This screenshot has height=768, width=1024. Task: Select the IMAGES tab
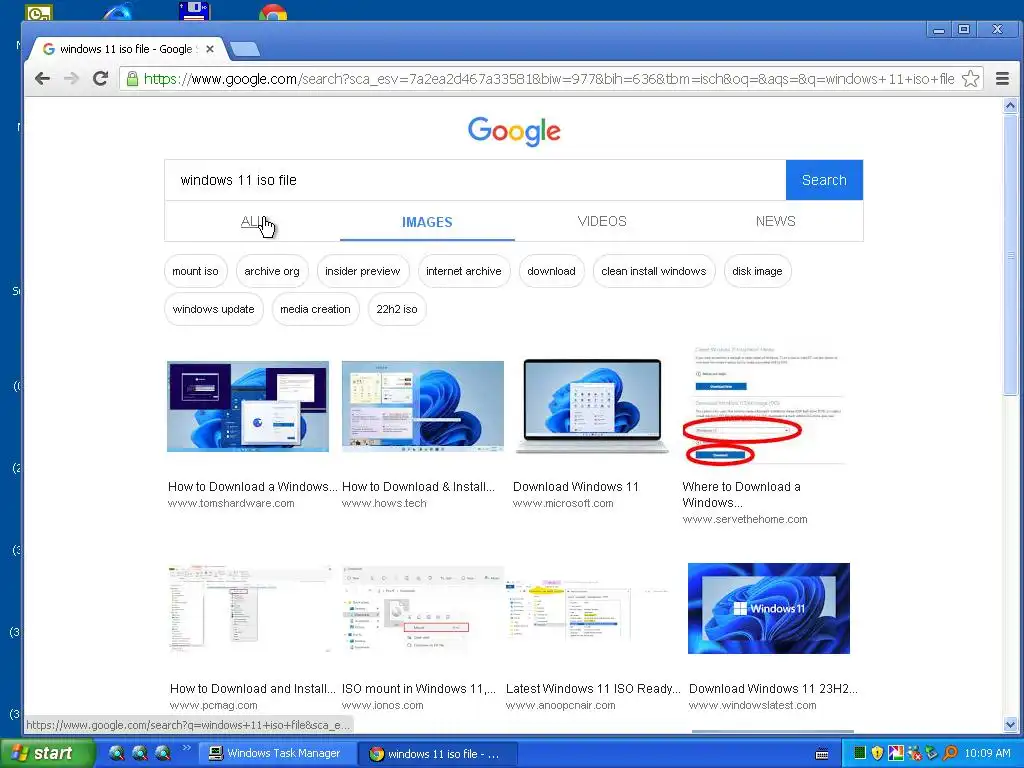tap(427, 222)
